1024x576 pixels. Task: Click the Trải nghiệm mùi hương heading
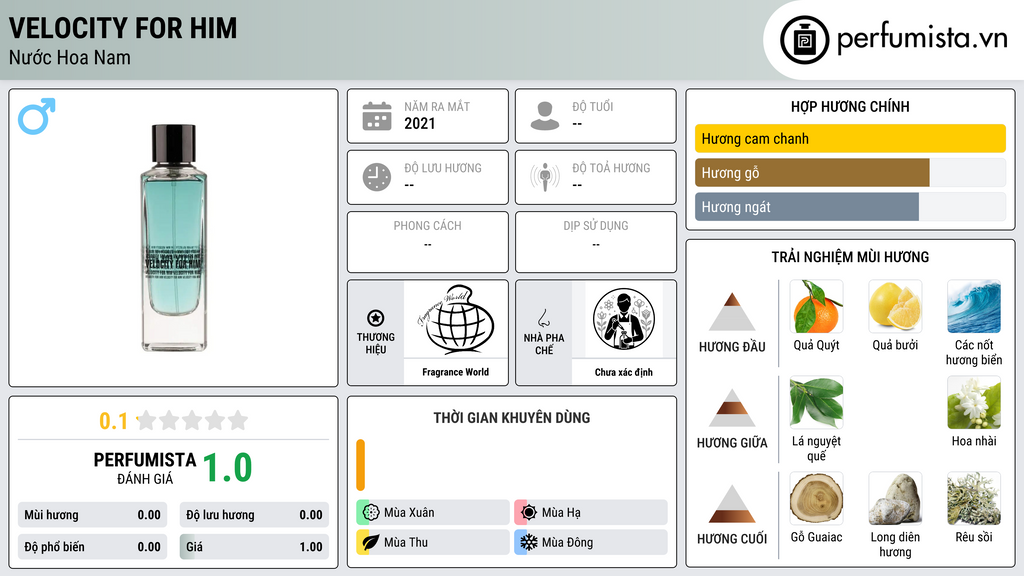(850, 257)
